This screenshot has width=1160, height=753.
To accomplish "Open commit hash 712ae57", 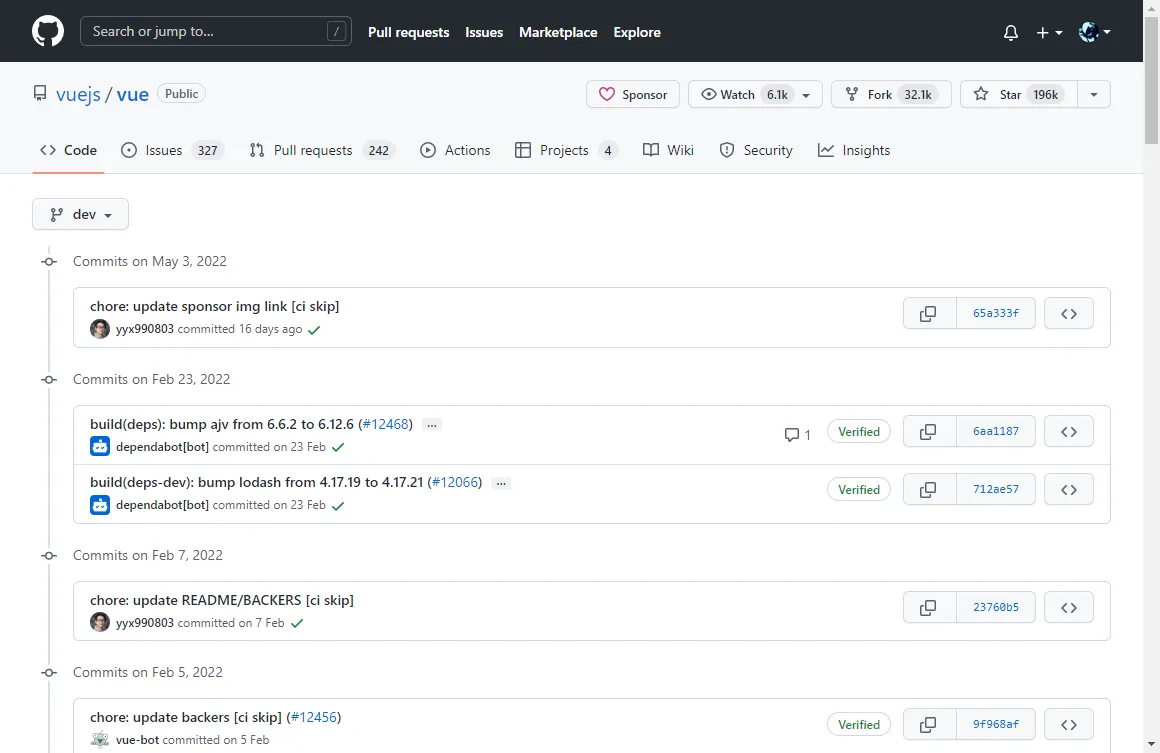I will 995,490.
